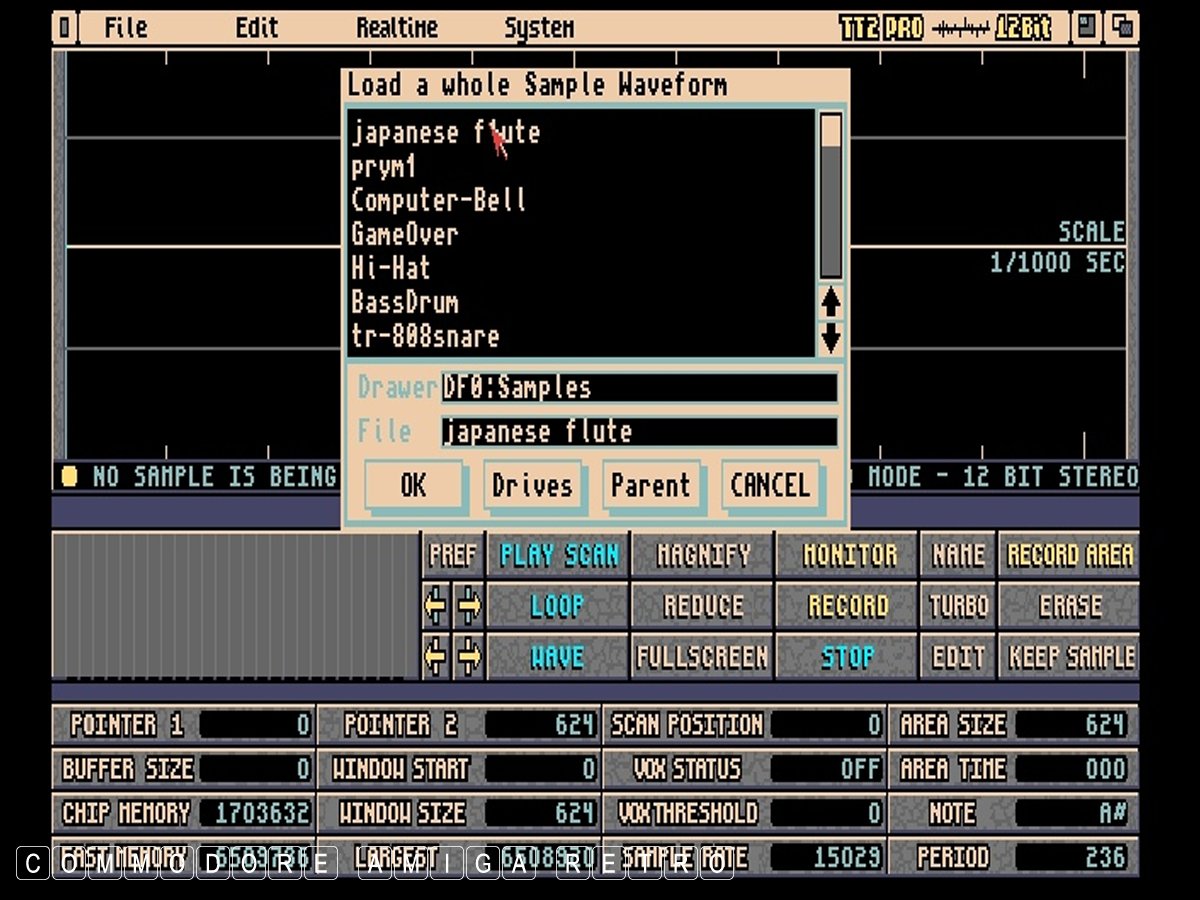Enable TURBO mode
Image resolution: width=1200 pixels, height=900 pixels.
[x=958, y=606]
